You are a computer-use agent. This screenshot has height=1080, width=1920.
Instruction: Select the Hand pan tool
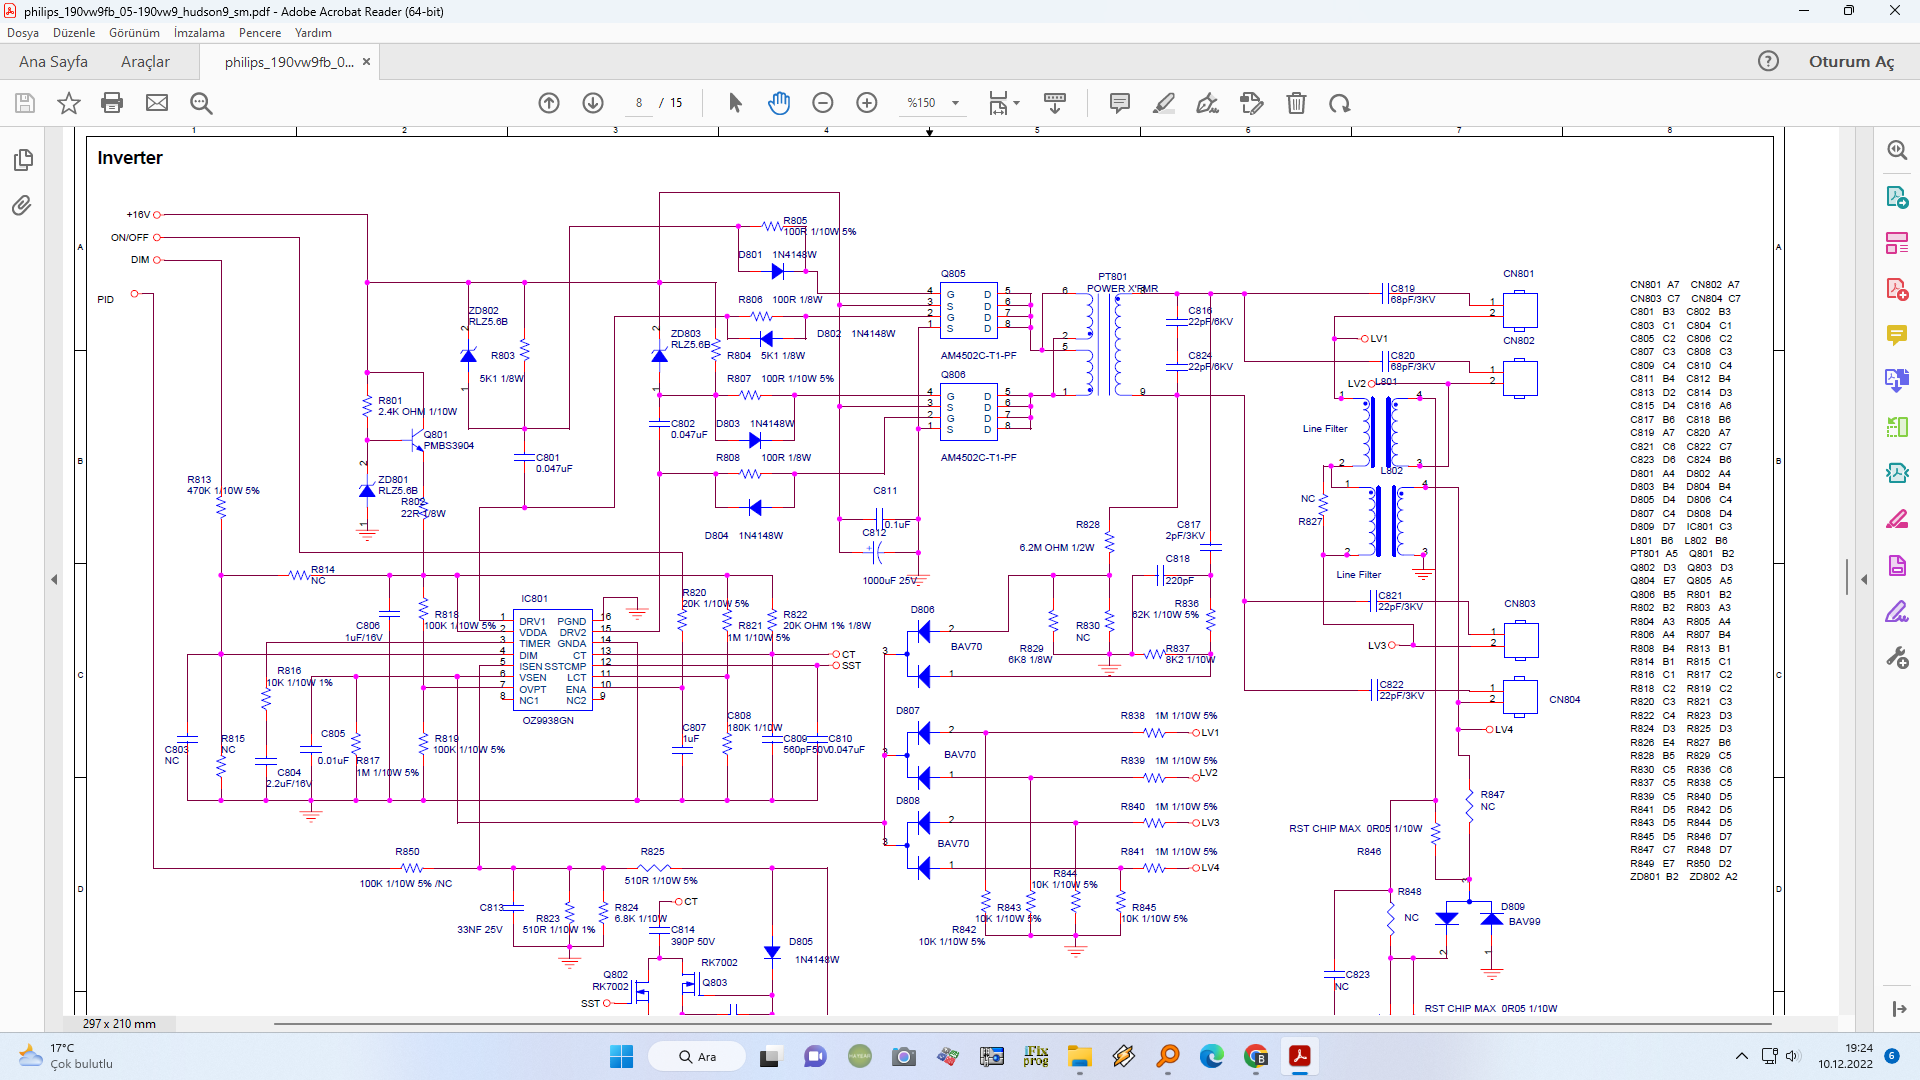click(x=779, y=103)
